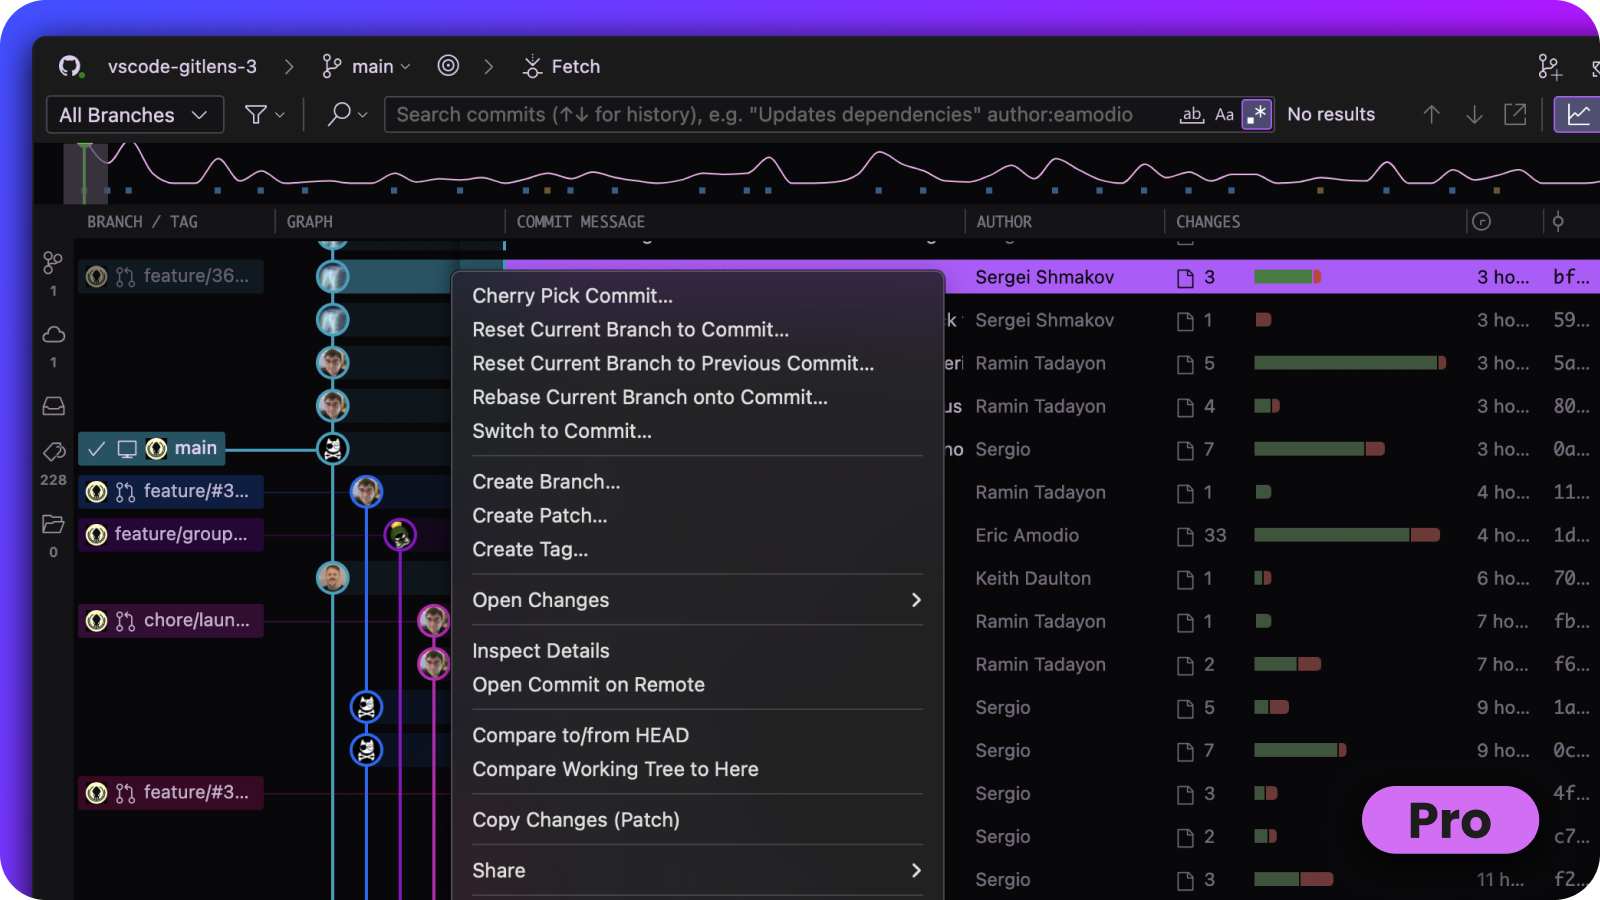Image resolution: width=1600 pixels, height=900 pixels.
Task: Click the tags sidebar icon showing 228
Action: click(x=53, y=452)
